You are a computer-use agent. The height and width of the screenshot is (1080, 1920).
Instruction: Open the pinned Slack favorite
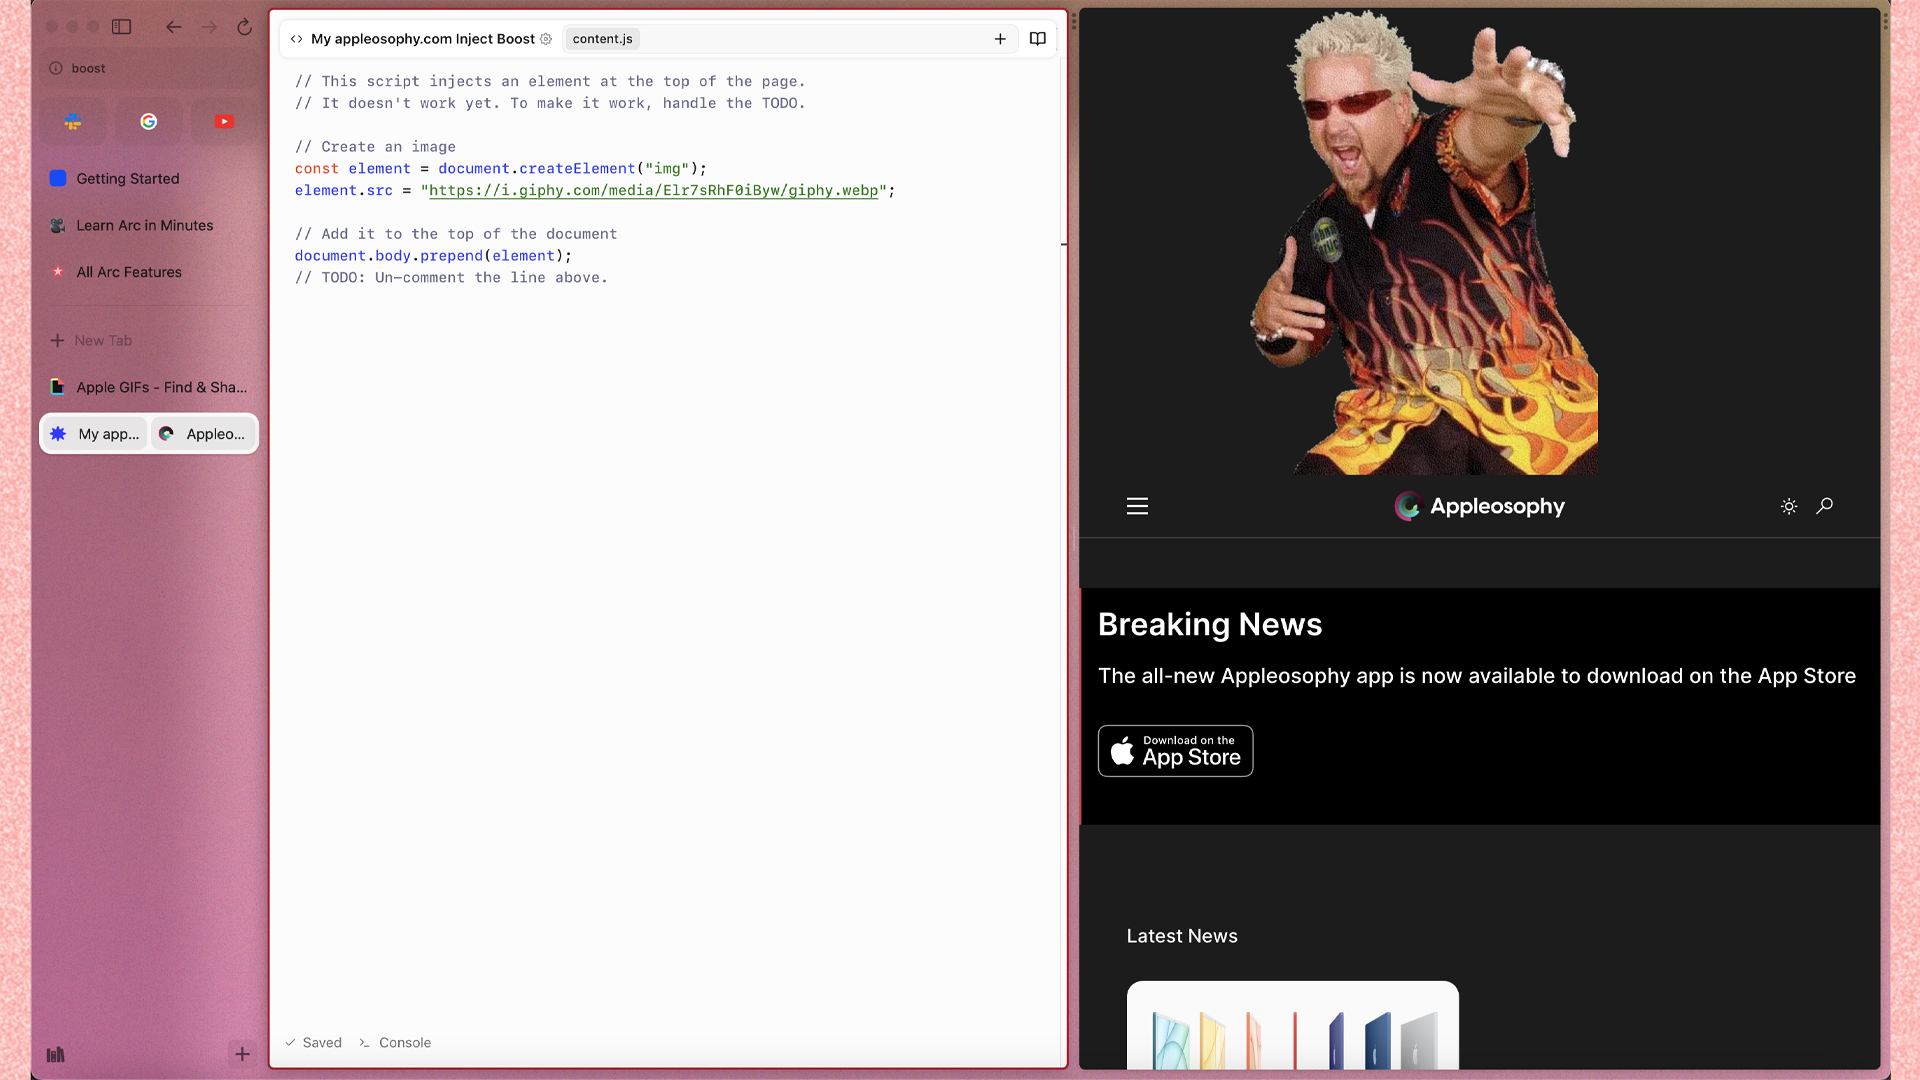(x=73, y=121)
